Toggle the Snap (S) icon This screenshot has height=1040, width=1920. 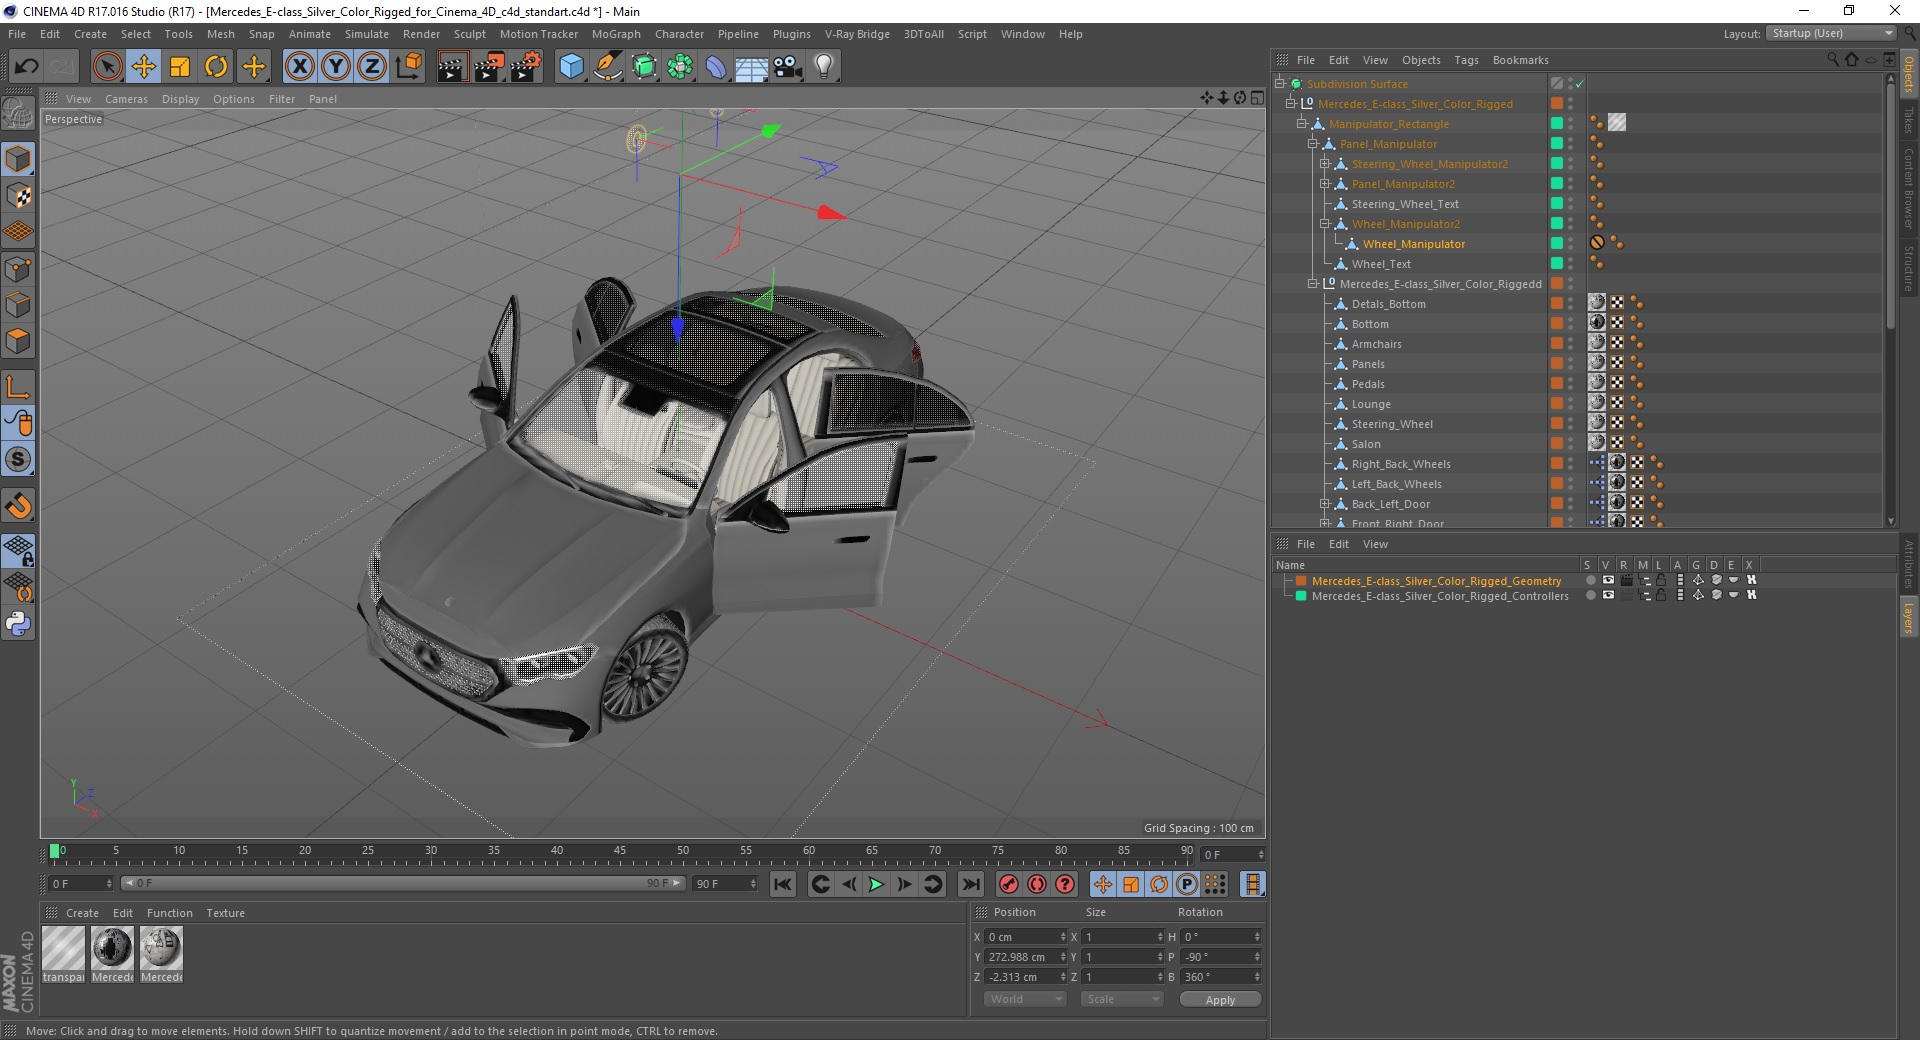18,460
